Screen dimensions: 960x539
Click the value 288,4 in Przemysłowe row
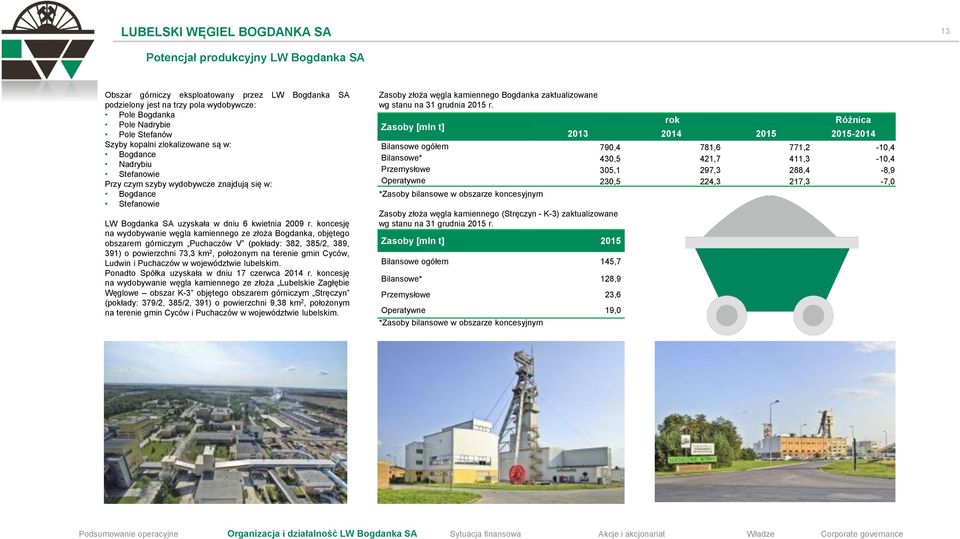tap(799, 170)
